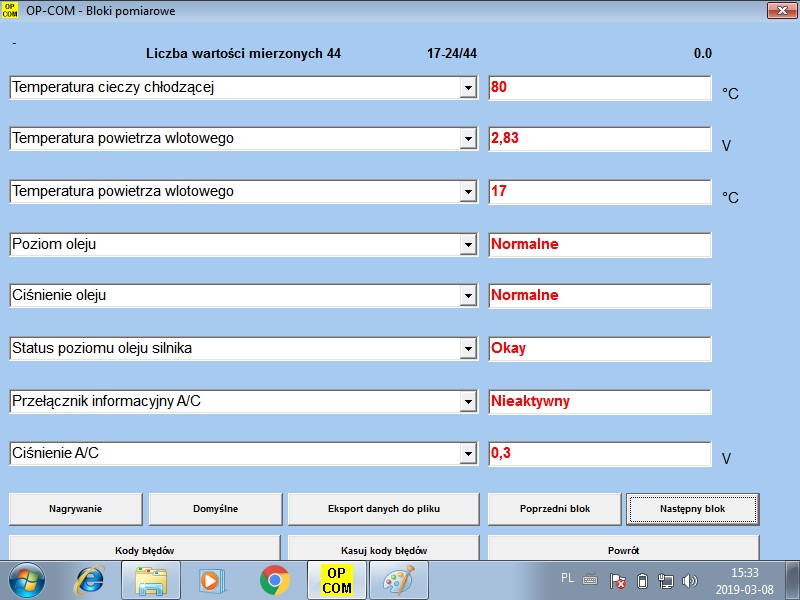The height and width of the screenshot is (600, 800).
Task: Expand the Ciśnienie A/C dropdown list
Action: 467,454
